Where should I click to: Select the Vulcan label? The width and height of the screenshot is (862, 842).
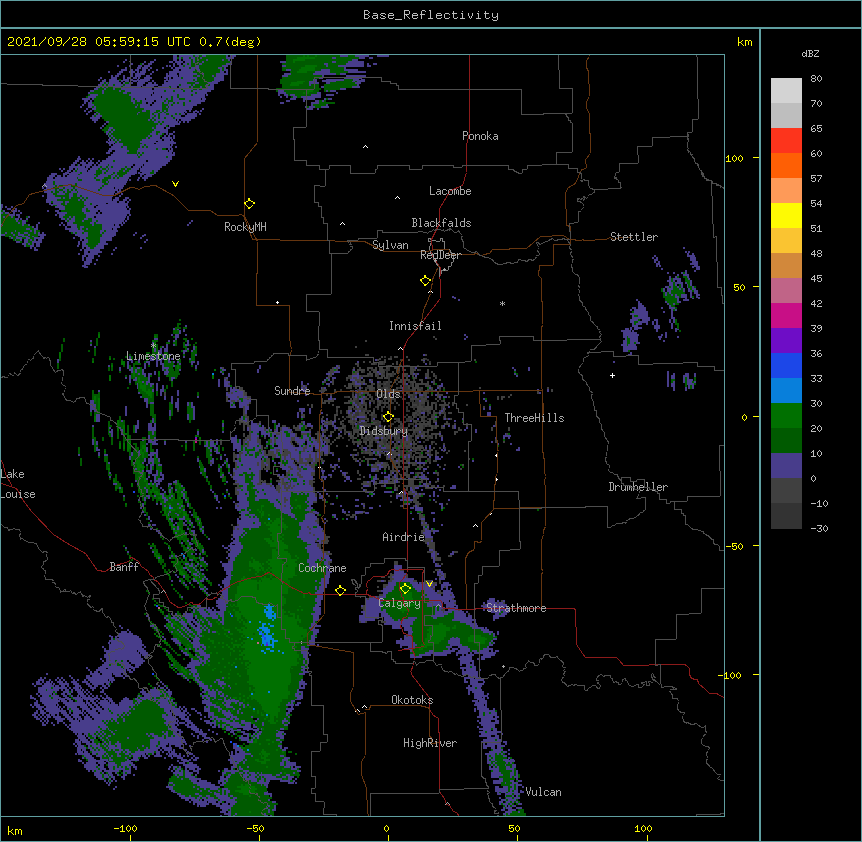543,792
